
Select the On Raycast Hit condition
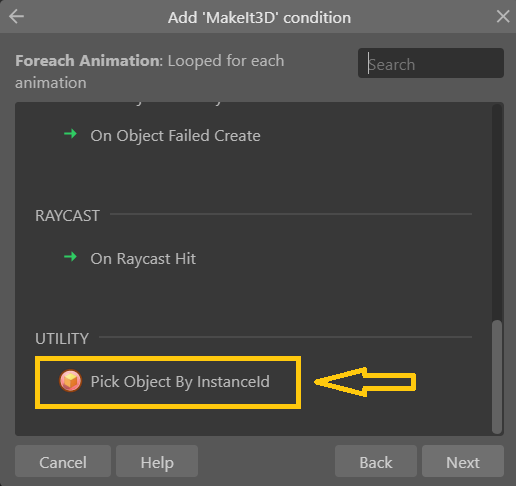143,259
